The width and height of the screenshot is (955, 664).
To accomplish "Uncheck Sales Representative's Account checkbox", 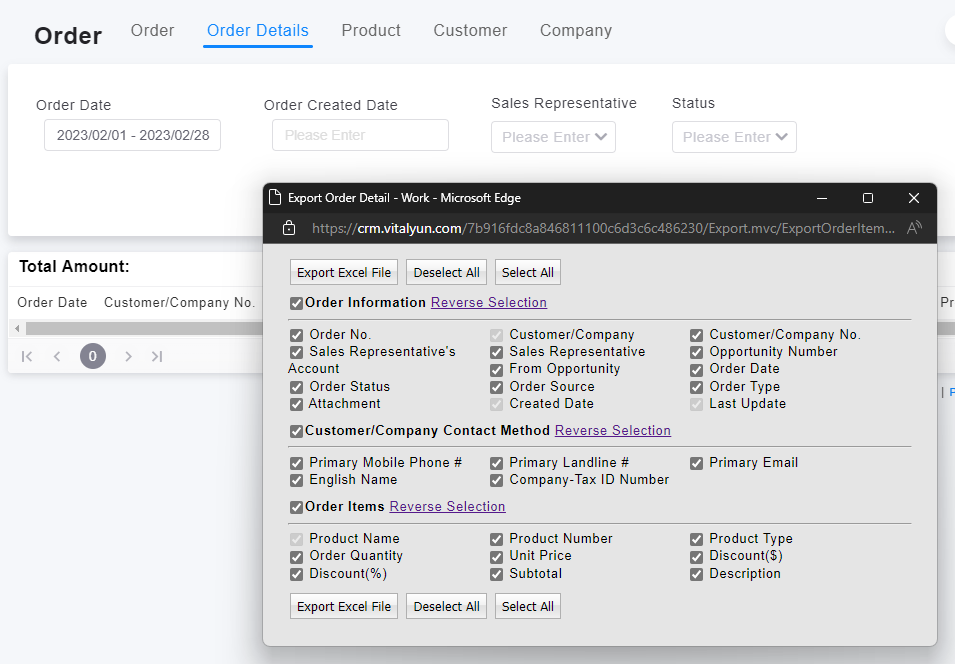I will tap(297, 353).
